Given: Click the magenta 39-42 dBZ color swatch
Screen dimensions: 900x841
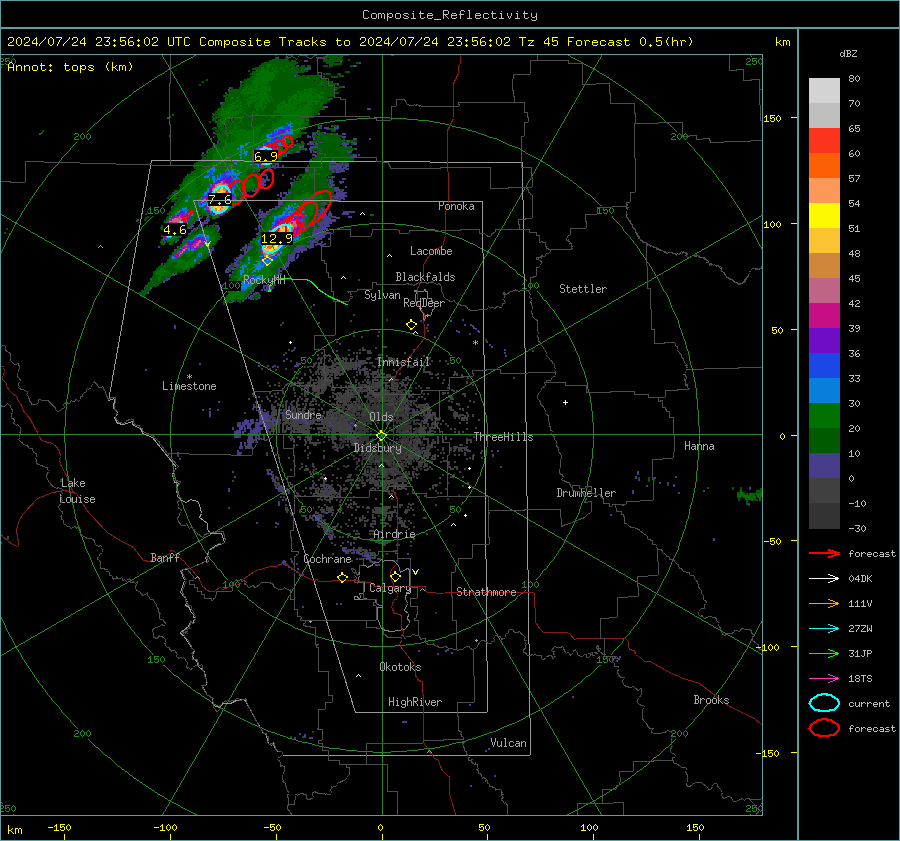Looking at the screenshot, I should tap(824, 316).
